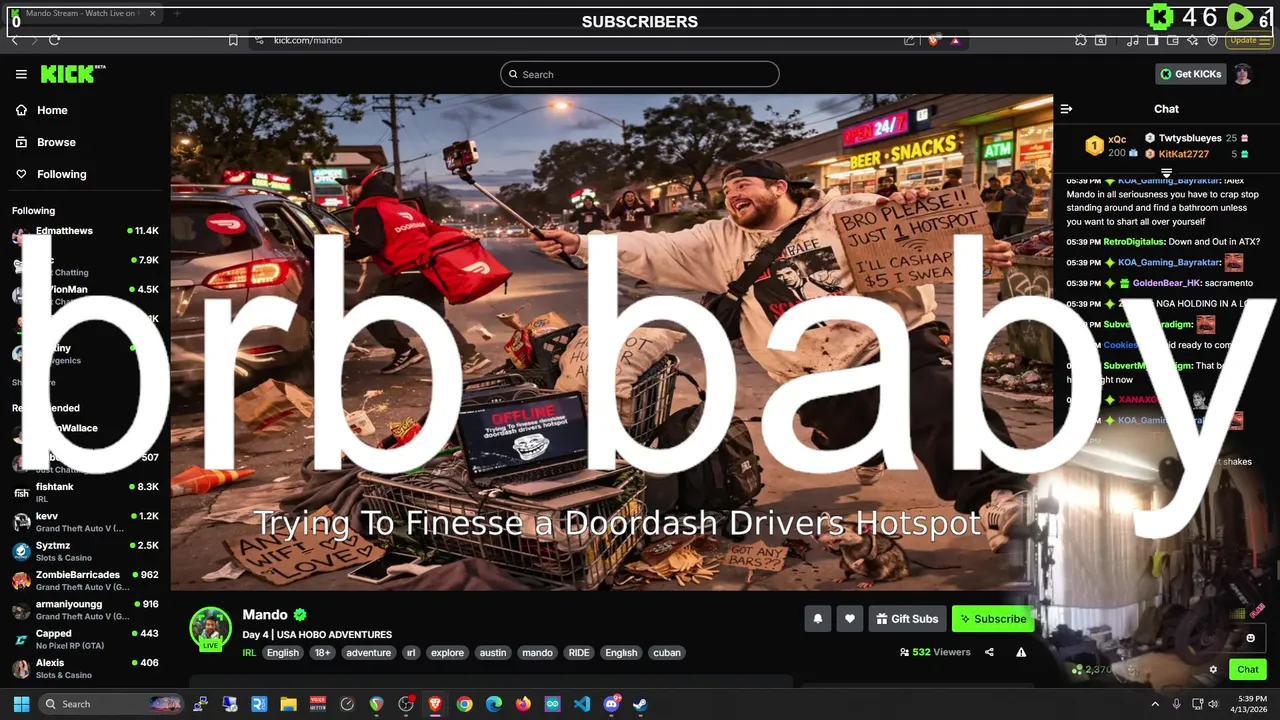Open Visual Studio Code from taskbar

(x=582, y=704)
